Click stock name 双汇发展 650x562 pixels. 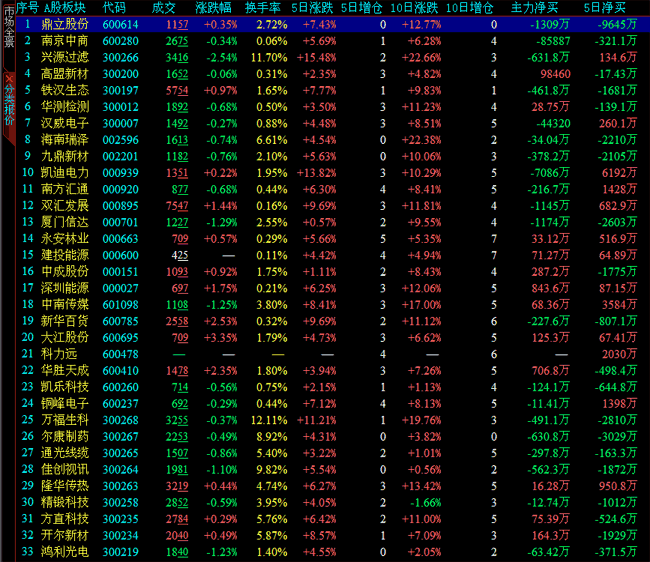(65, 206)
